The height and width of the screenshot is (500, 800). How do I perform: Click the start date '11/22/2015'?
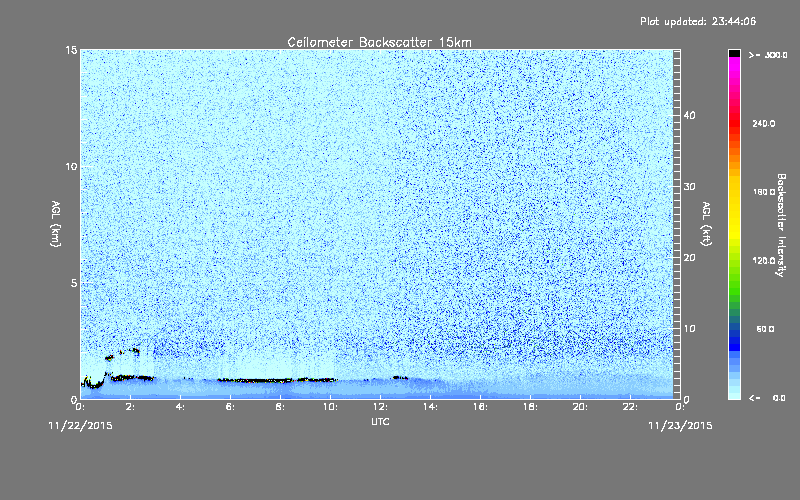click(81, 426)
